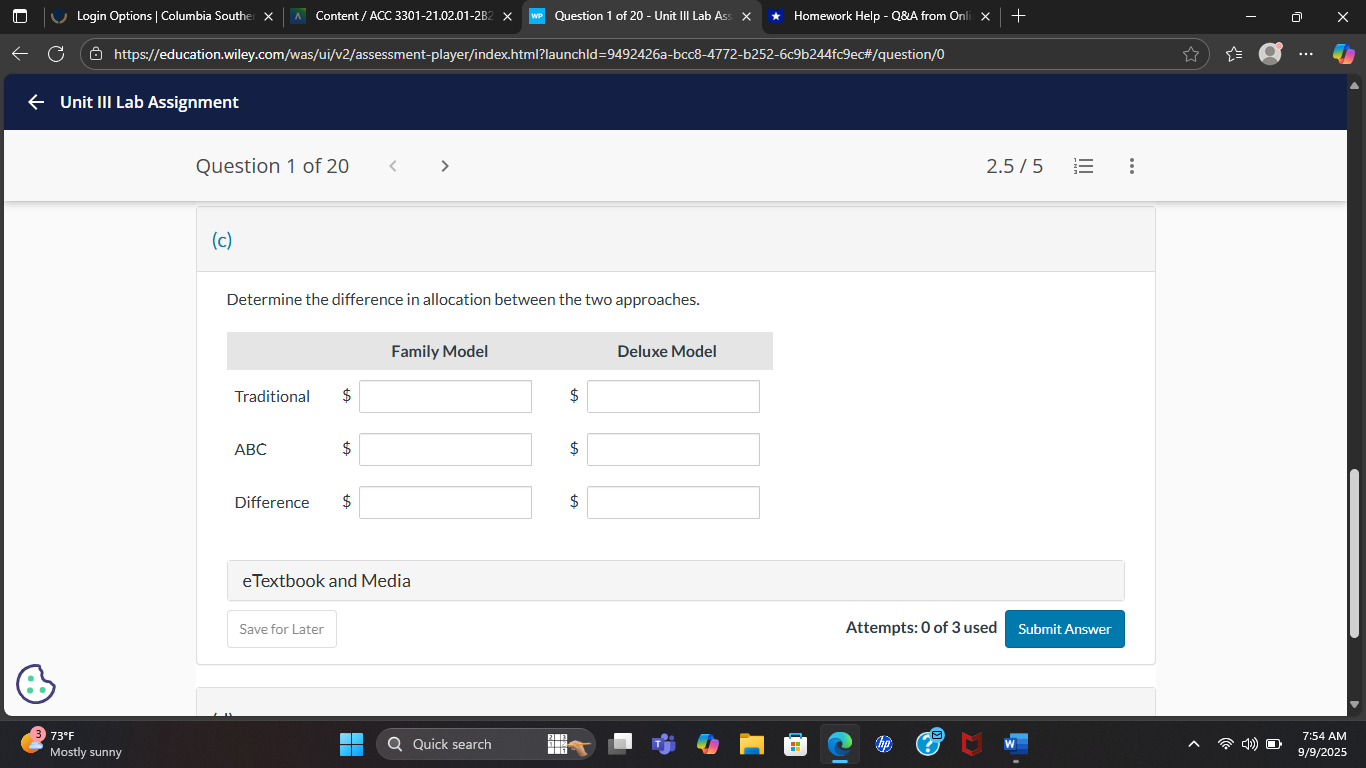Switch to Homework Help Q&A tab

[x=879, y=16]
